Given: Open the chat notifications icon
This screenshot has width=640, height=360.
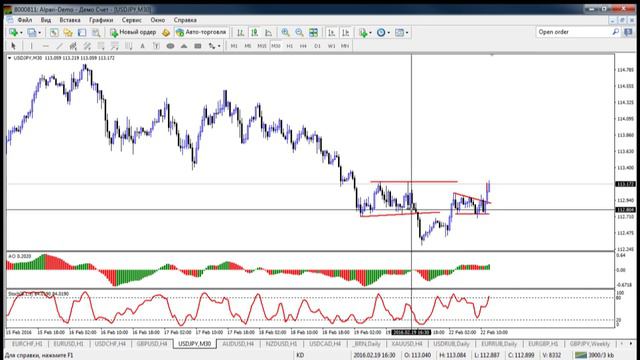Looking at the screenshot, I should pyautogui.click(x=628, y=32).
